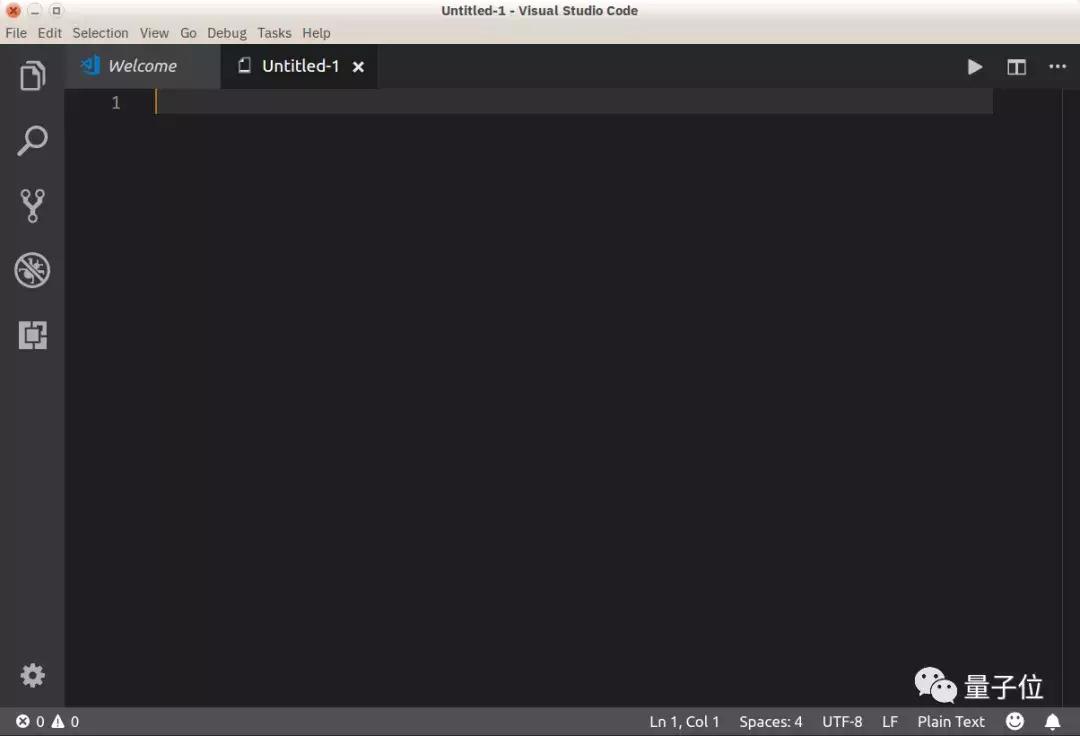Open the Manage settings gear
This screenshot has height=736, width=1080.
[x=33, y=675]
